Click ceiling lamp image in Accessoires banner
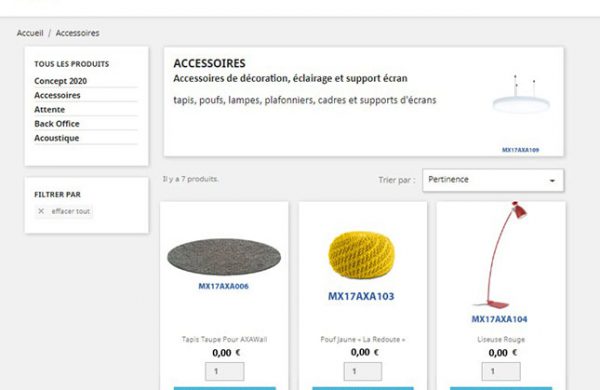The image size is (600, 390). point(521,95)
